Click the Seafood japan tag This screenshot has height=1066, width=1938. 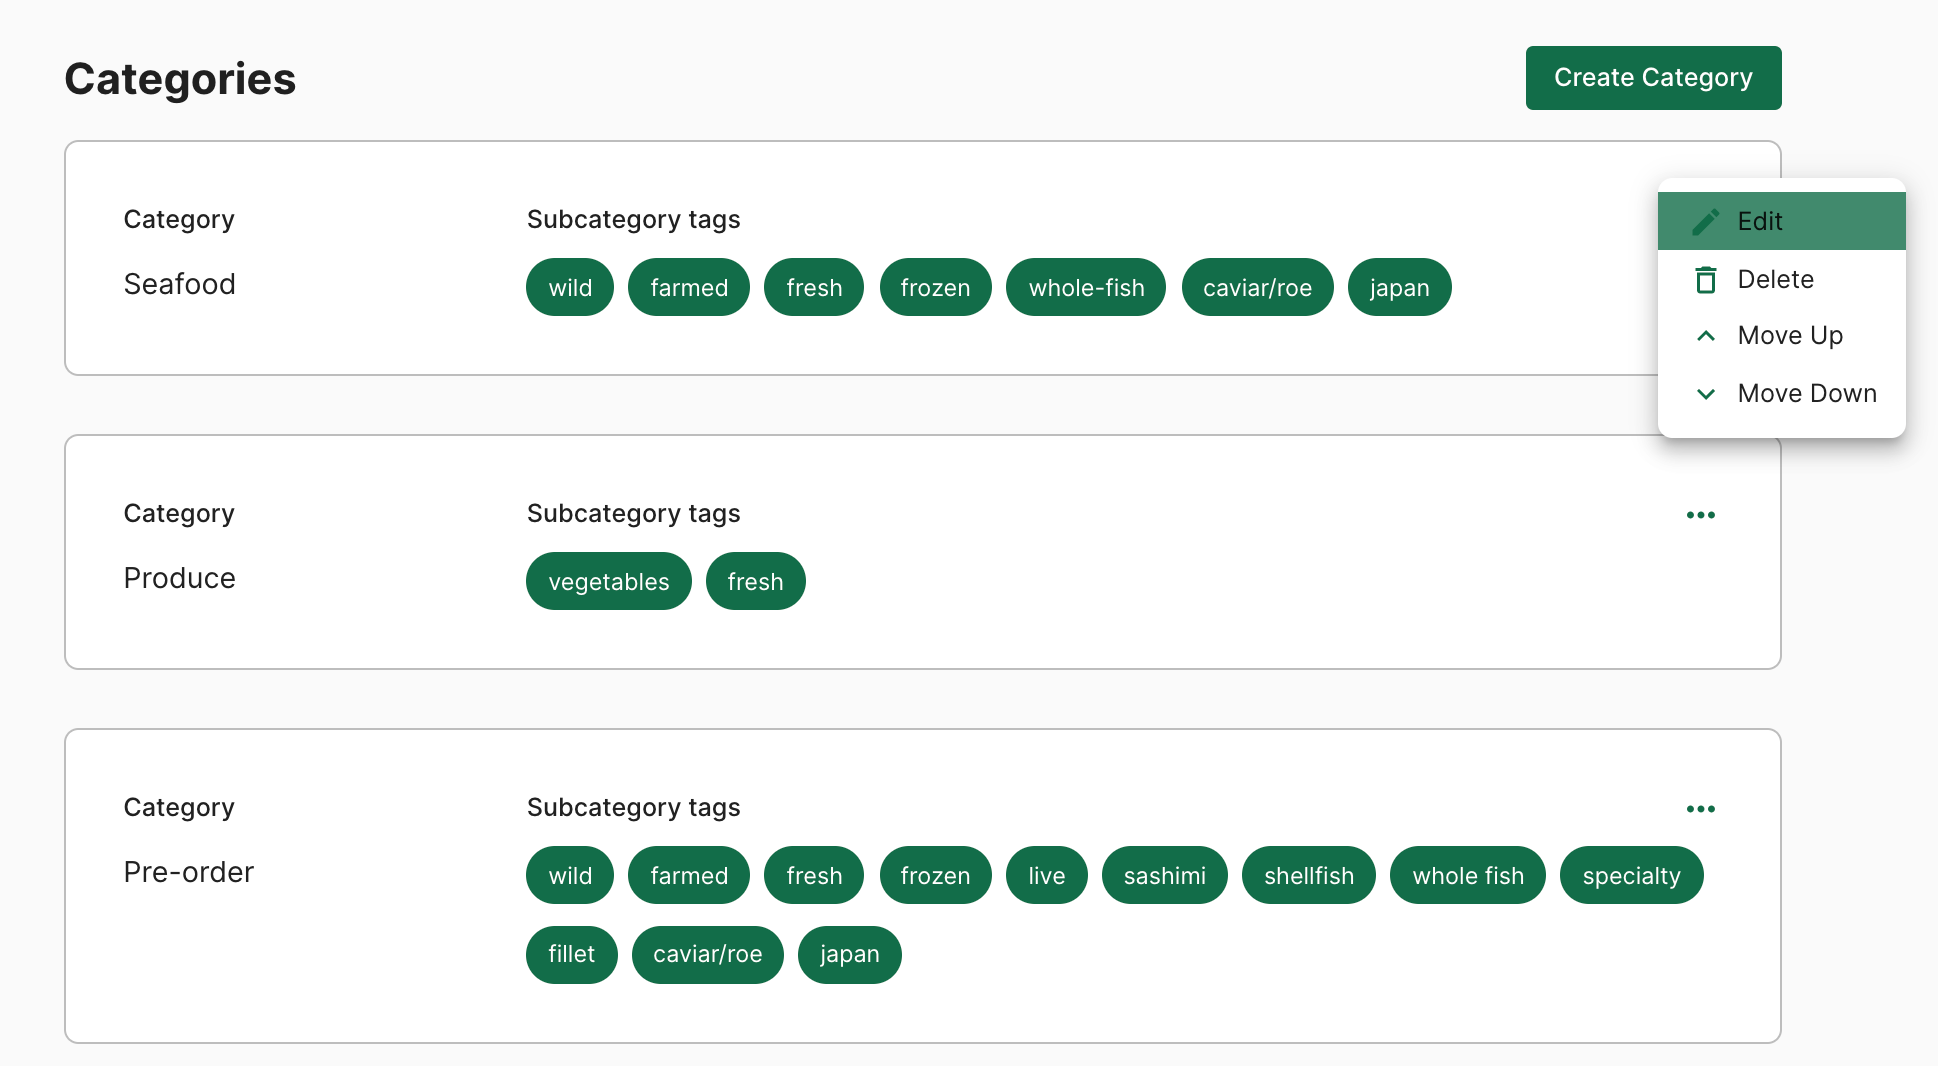point(1399,287)
